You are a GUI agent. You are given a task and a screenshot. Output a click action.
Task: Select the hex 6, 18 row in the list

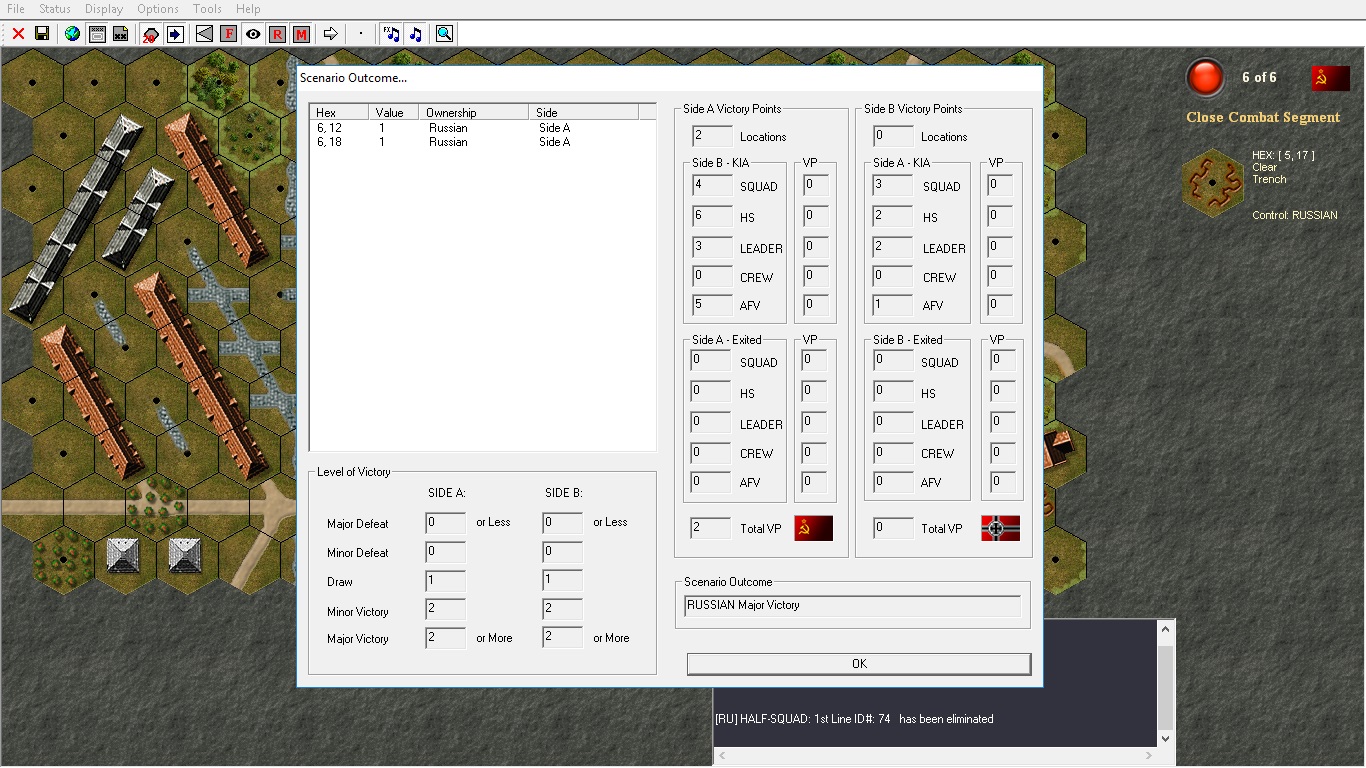483,142
